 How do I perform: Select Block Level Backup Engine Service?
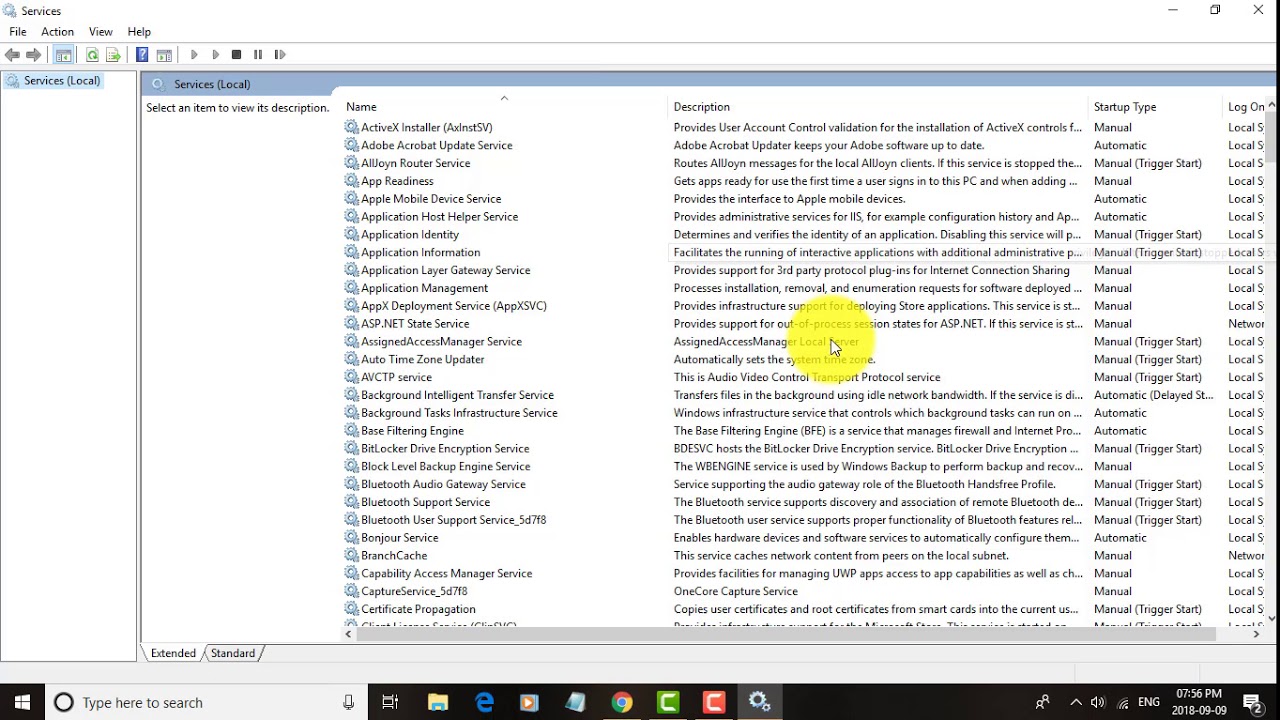[x=445, y=467]
